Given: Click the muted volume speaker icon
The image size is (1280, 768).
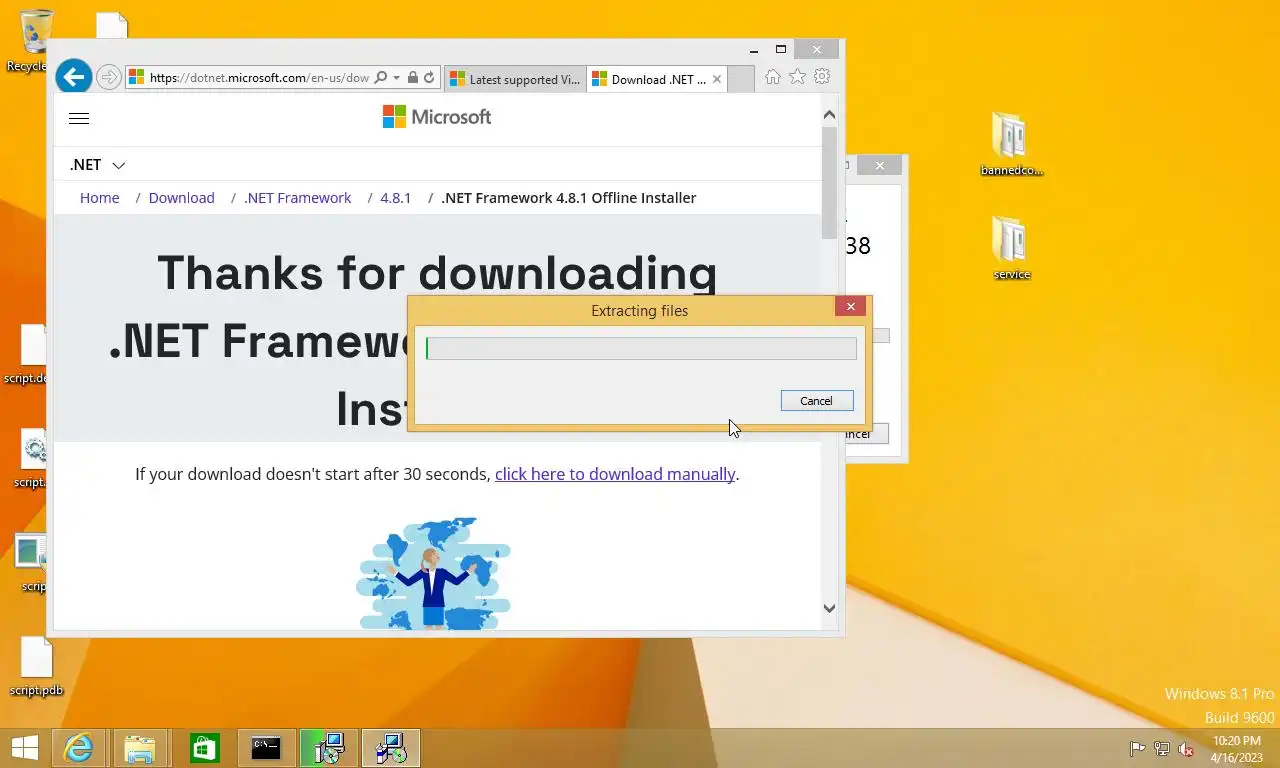Looking at the screenshot, I should coord(1186,749).
